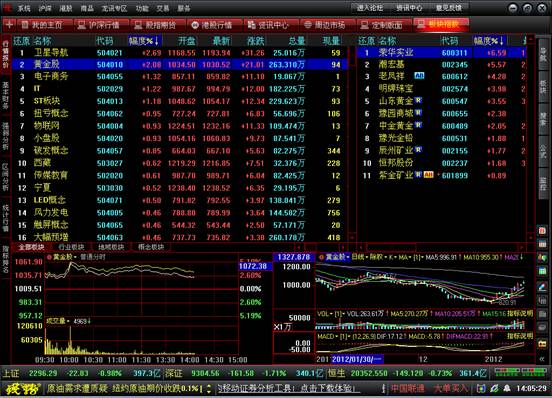Click the 意见反馈 button
552x398 pixels.
(448, 8)
